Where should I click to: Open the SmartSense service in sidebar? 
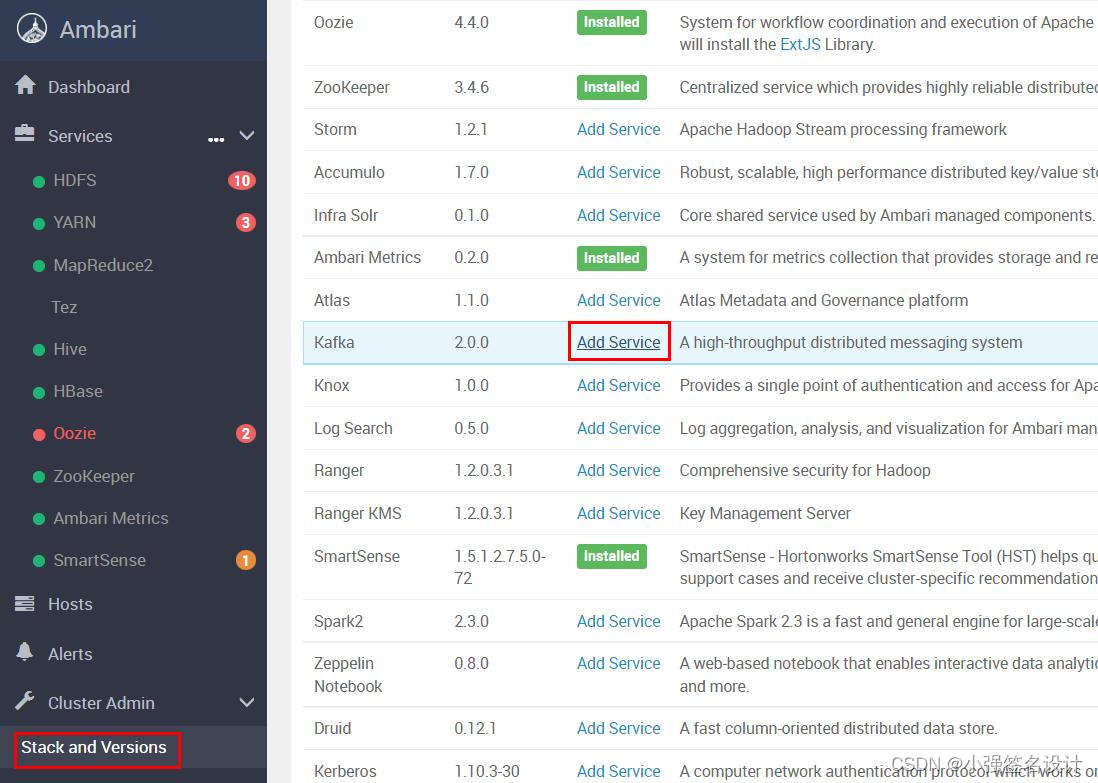pyautogui.click(x=99, y=560)
